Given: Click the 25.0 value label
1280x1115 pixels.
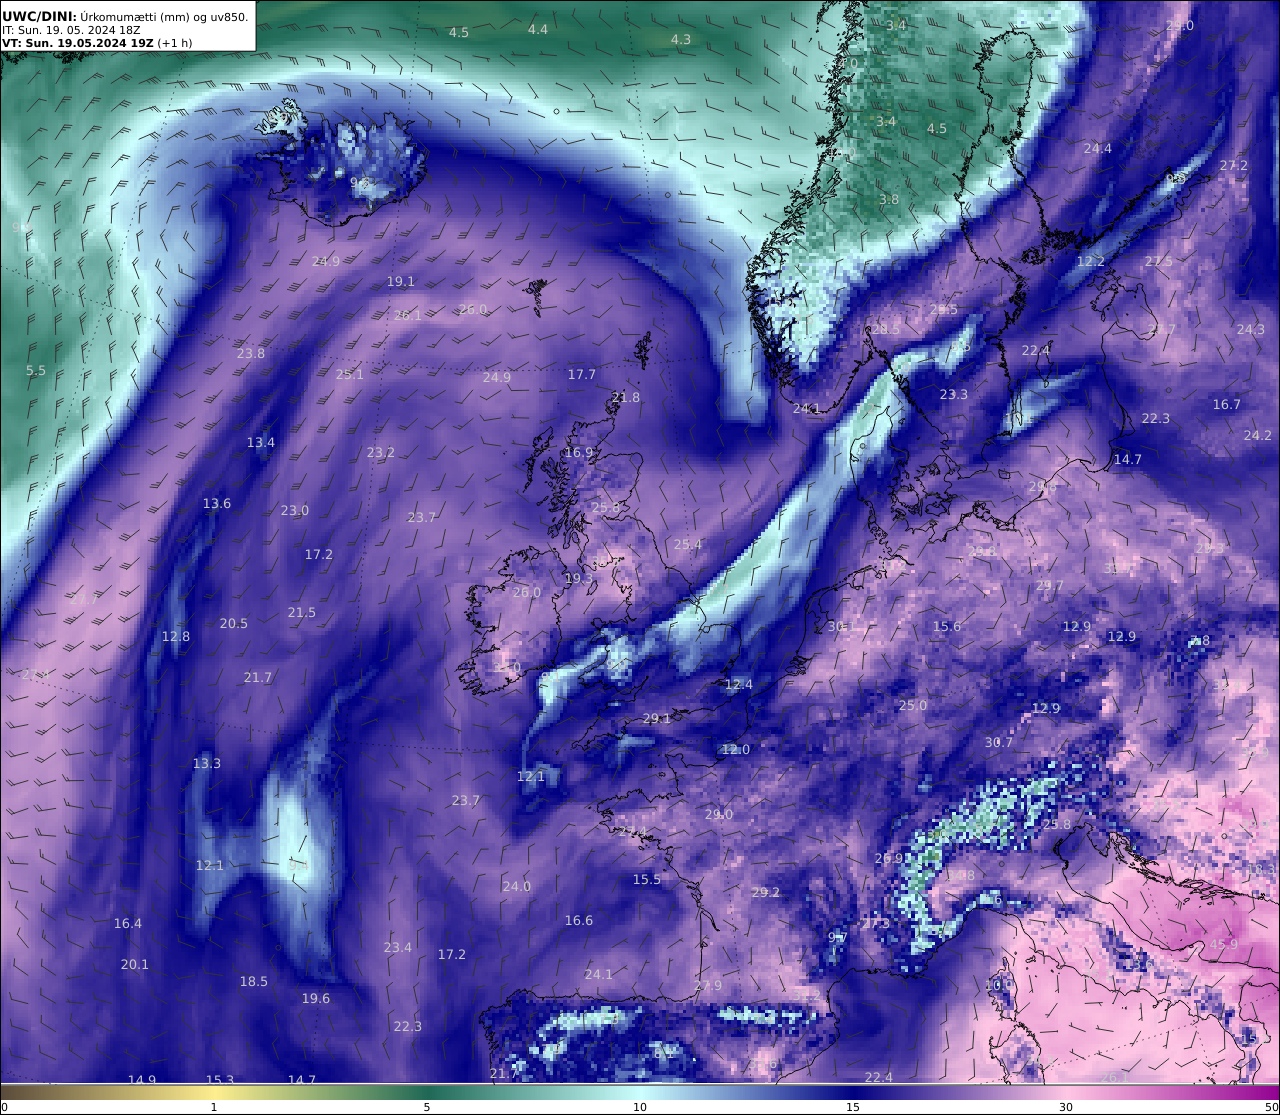Looking at the screenshot, I should 913,706.
